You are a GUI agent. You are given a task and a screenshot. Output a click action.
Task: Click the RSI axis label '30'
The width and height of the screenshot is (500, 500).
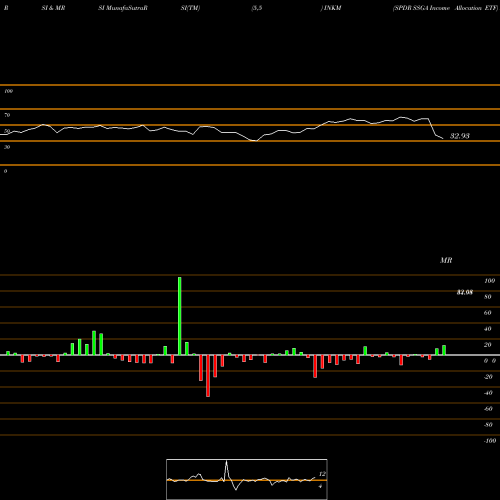tap(7, 147)
